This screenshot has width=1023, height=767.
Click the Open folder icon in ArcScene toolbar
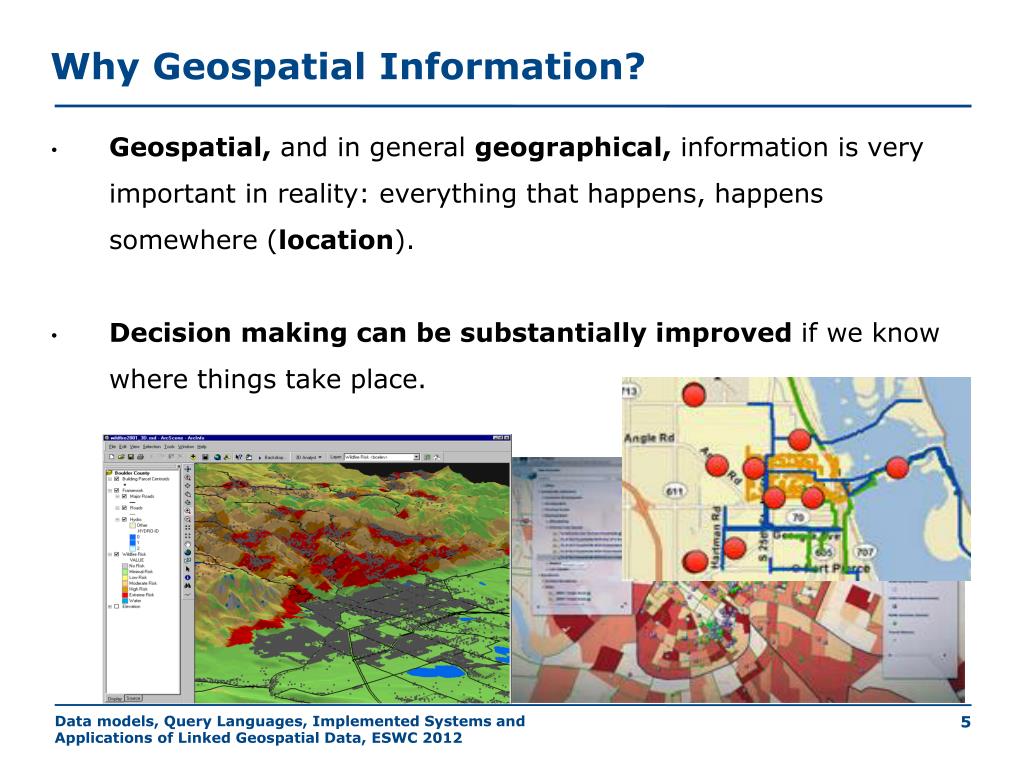(121, 457)
